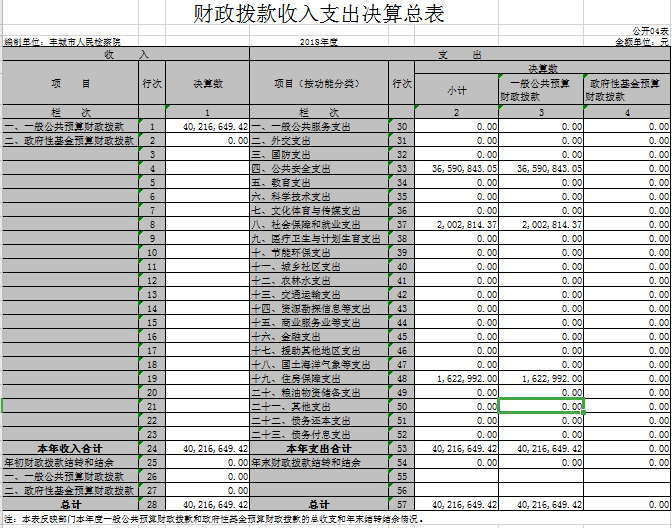Select income row 1 value 40,216,649.42
The image size is (672, 528).
pos(207,126)
